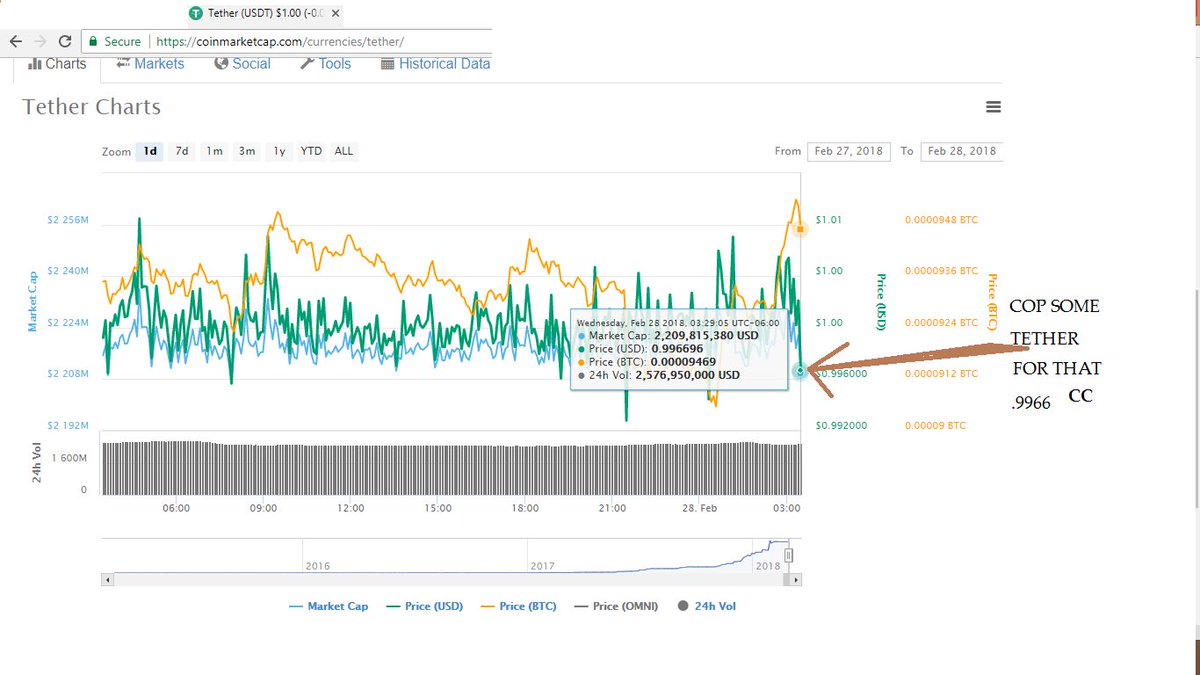Set zoom range to YTD
The width and height of the screenshot is (1200, 675).
[x=311, y=151]
